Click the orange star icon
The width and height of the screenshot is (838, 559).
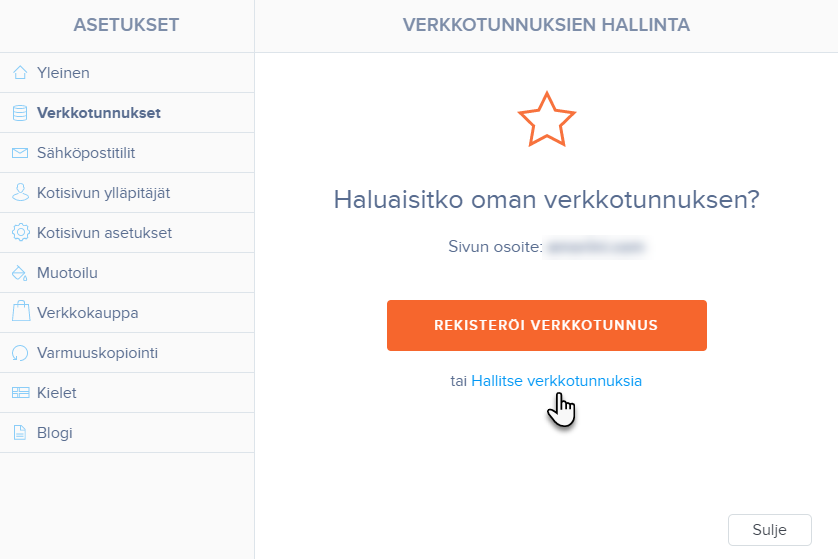pos(547,119)
